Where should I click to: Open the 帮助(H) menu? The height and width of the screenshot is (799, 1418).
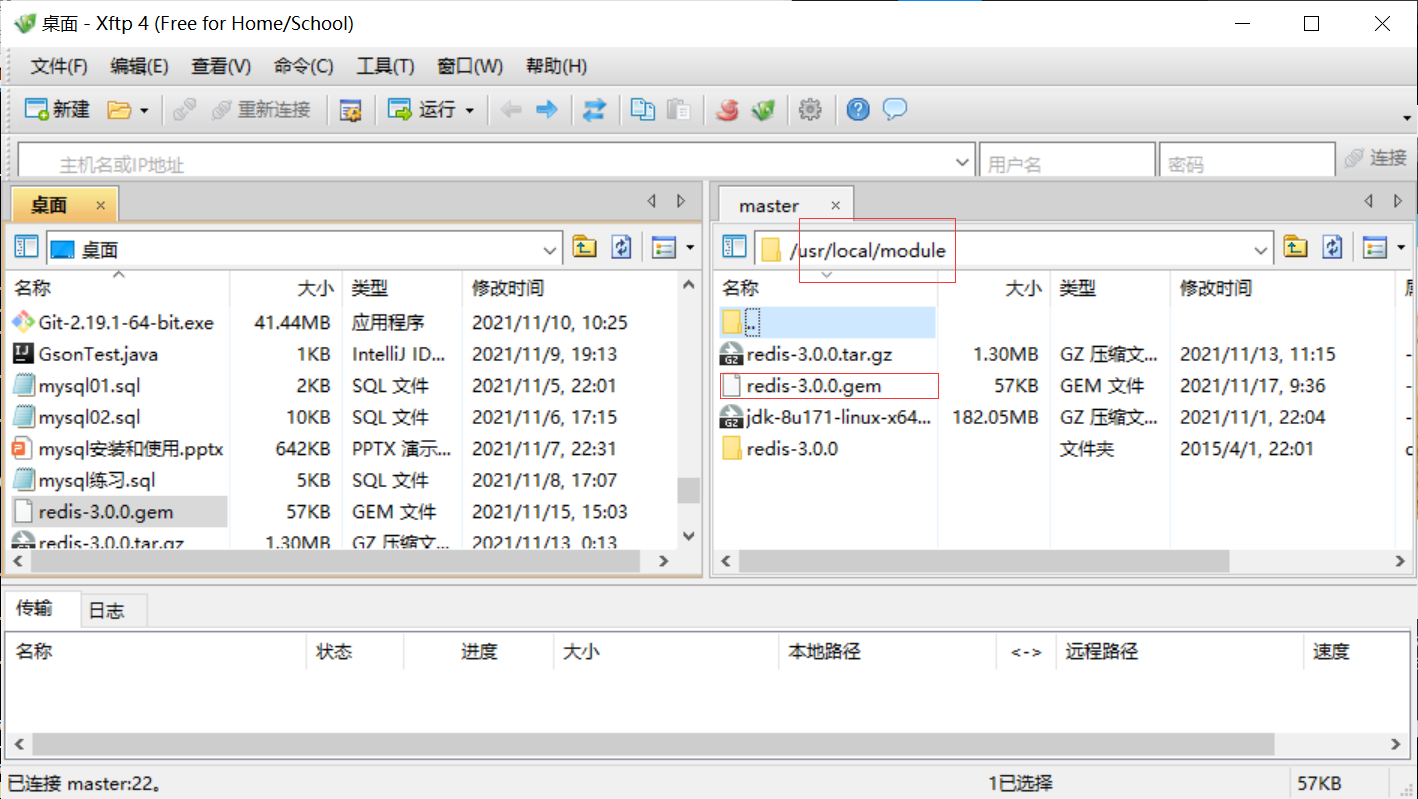(556, 67)
